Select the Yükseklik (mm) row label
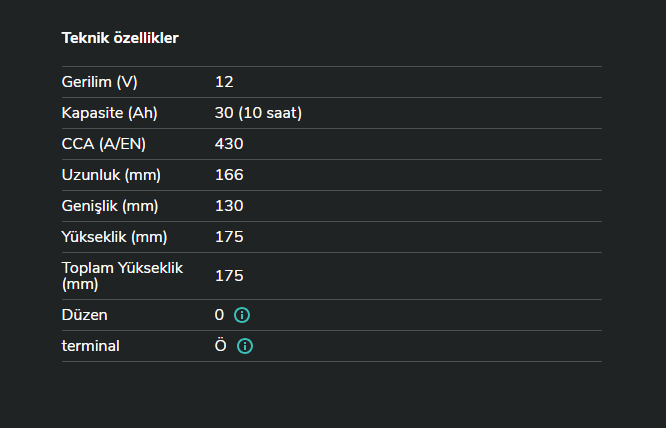666x428 pixels. click(114, 237)
